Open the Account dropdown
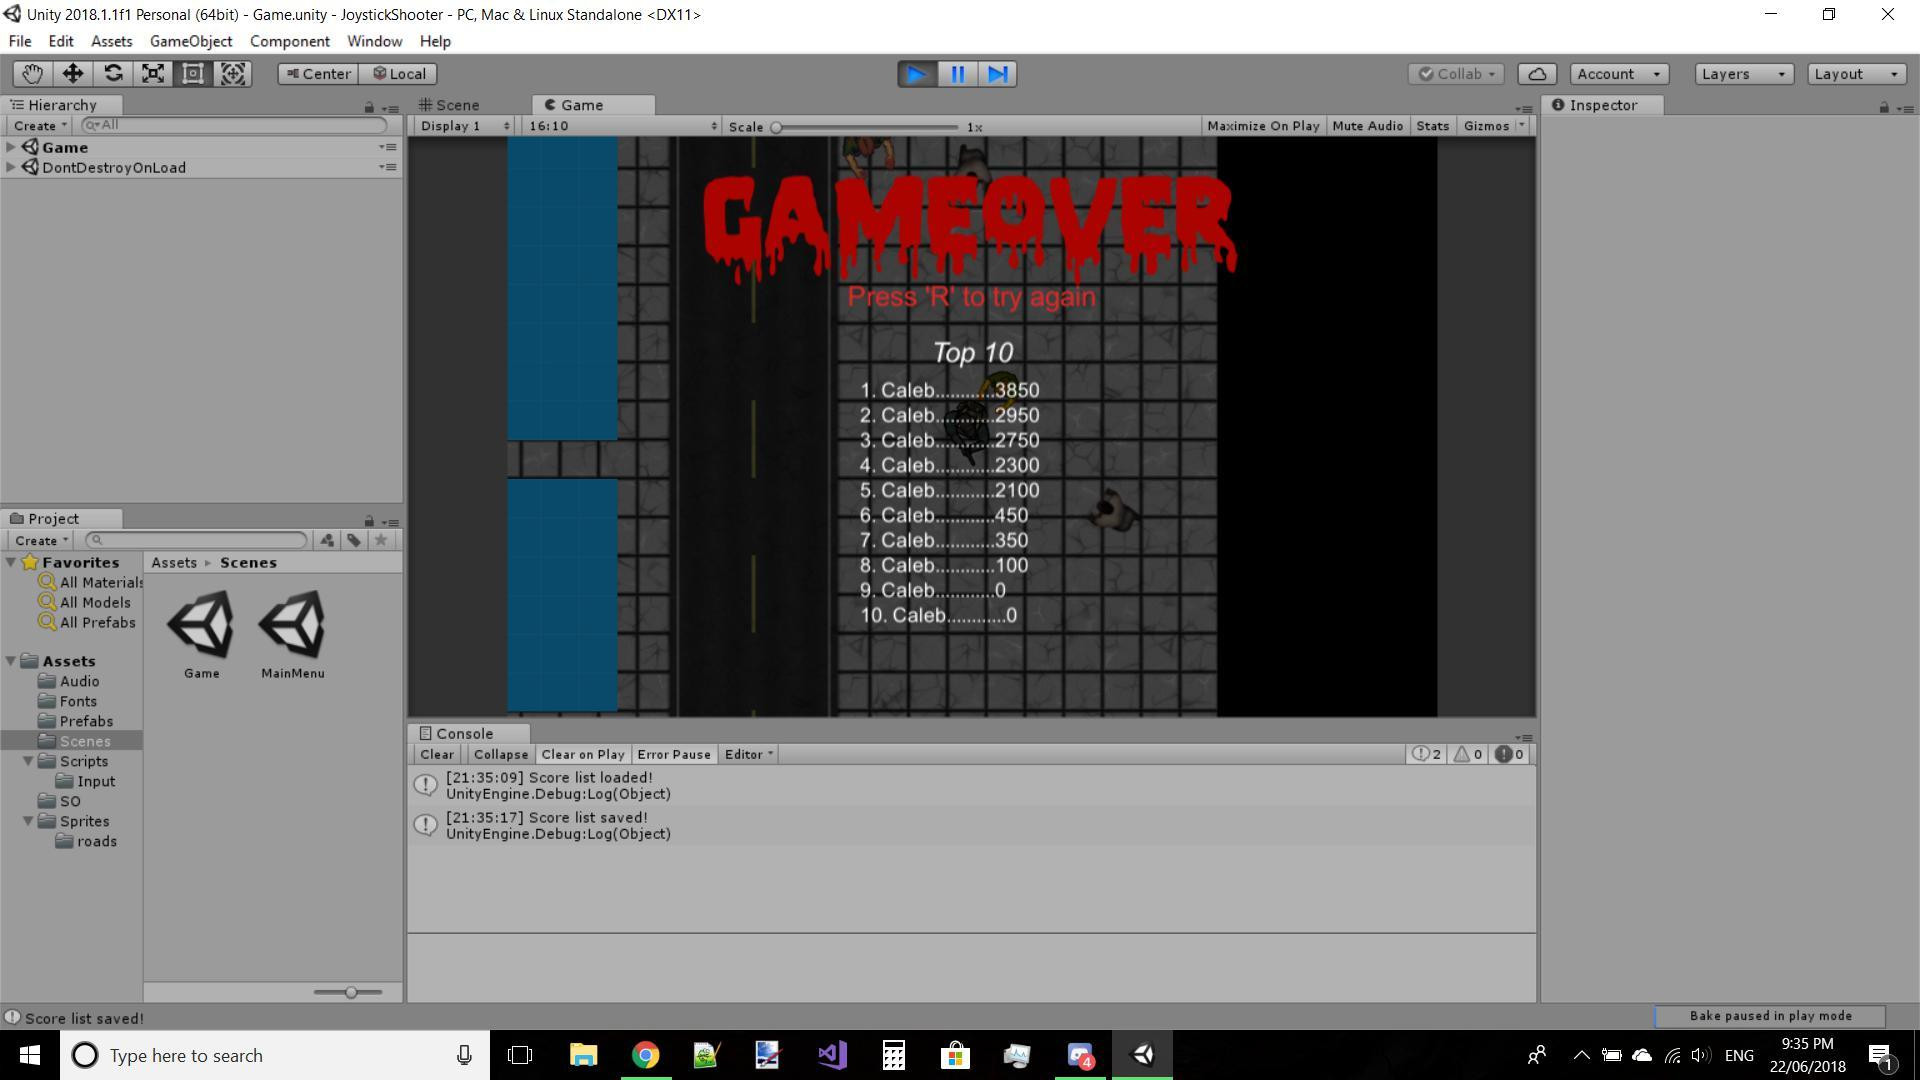The image size is (1920, 1080). coord(1619,74)
